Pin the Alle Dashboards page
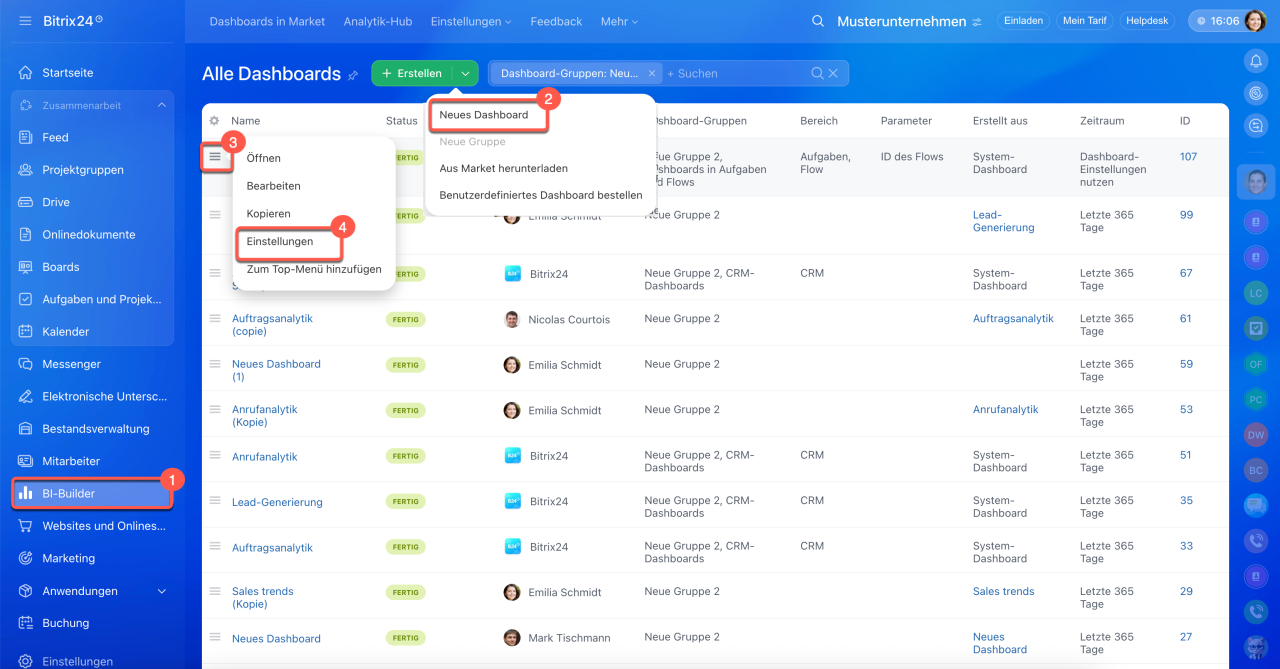The image size is (1280, 669). pos(353,75)
